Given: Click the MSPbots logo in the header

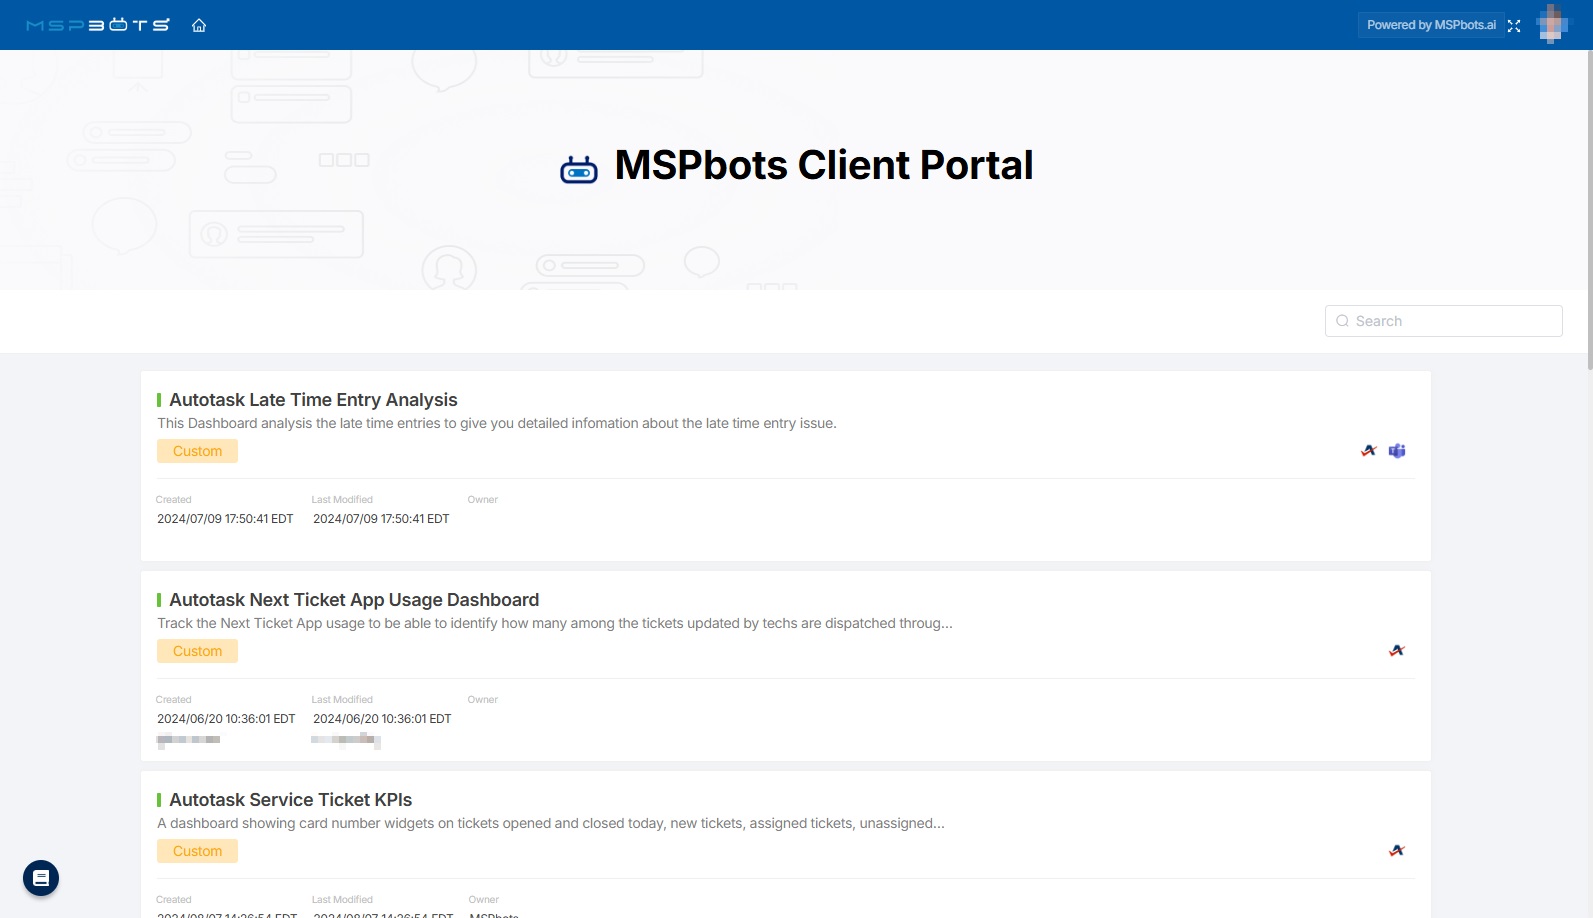Looking at the screenshot, I should (98, 25).
